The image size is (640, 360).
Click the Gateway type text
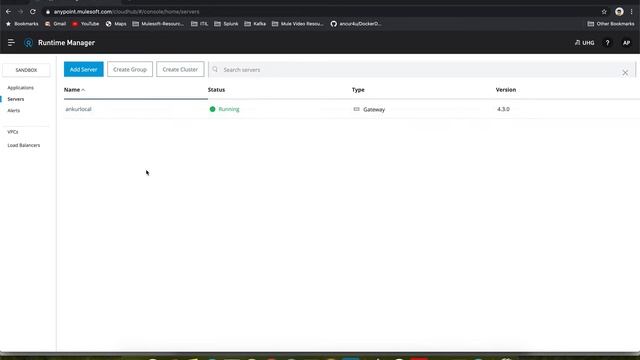(x=374, y=109)
